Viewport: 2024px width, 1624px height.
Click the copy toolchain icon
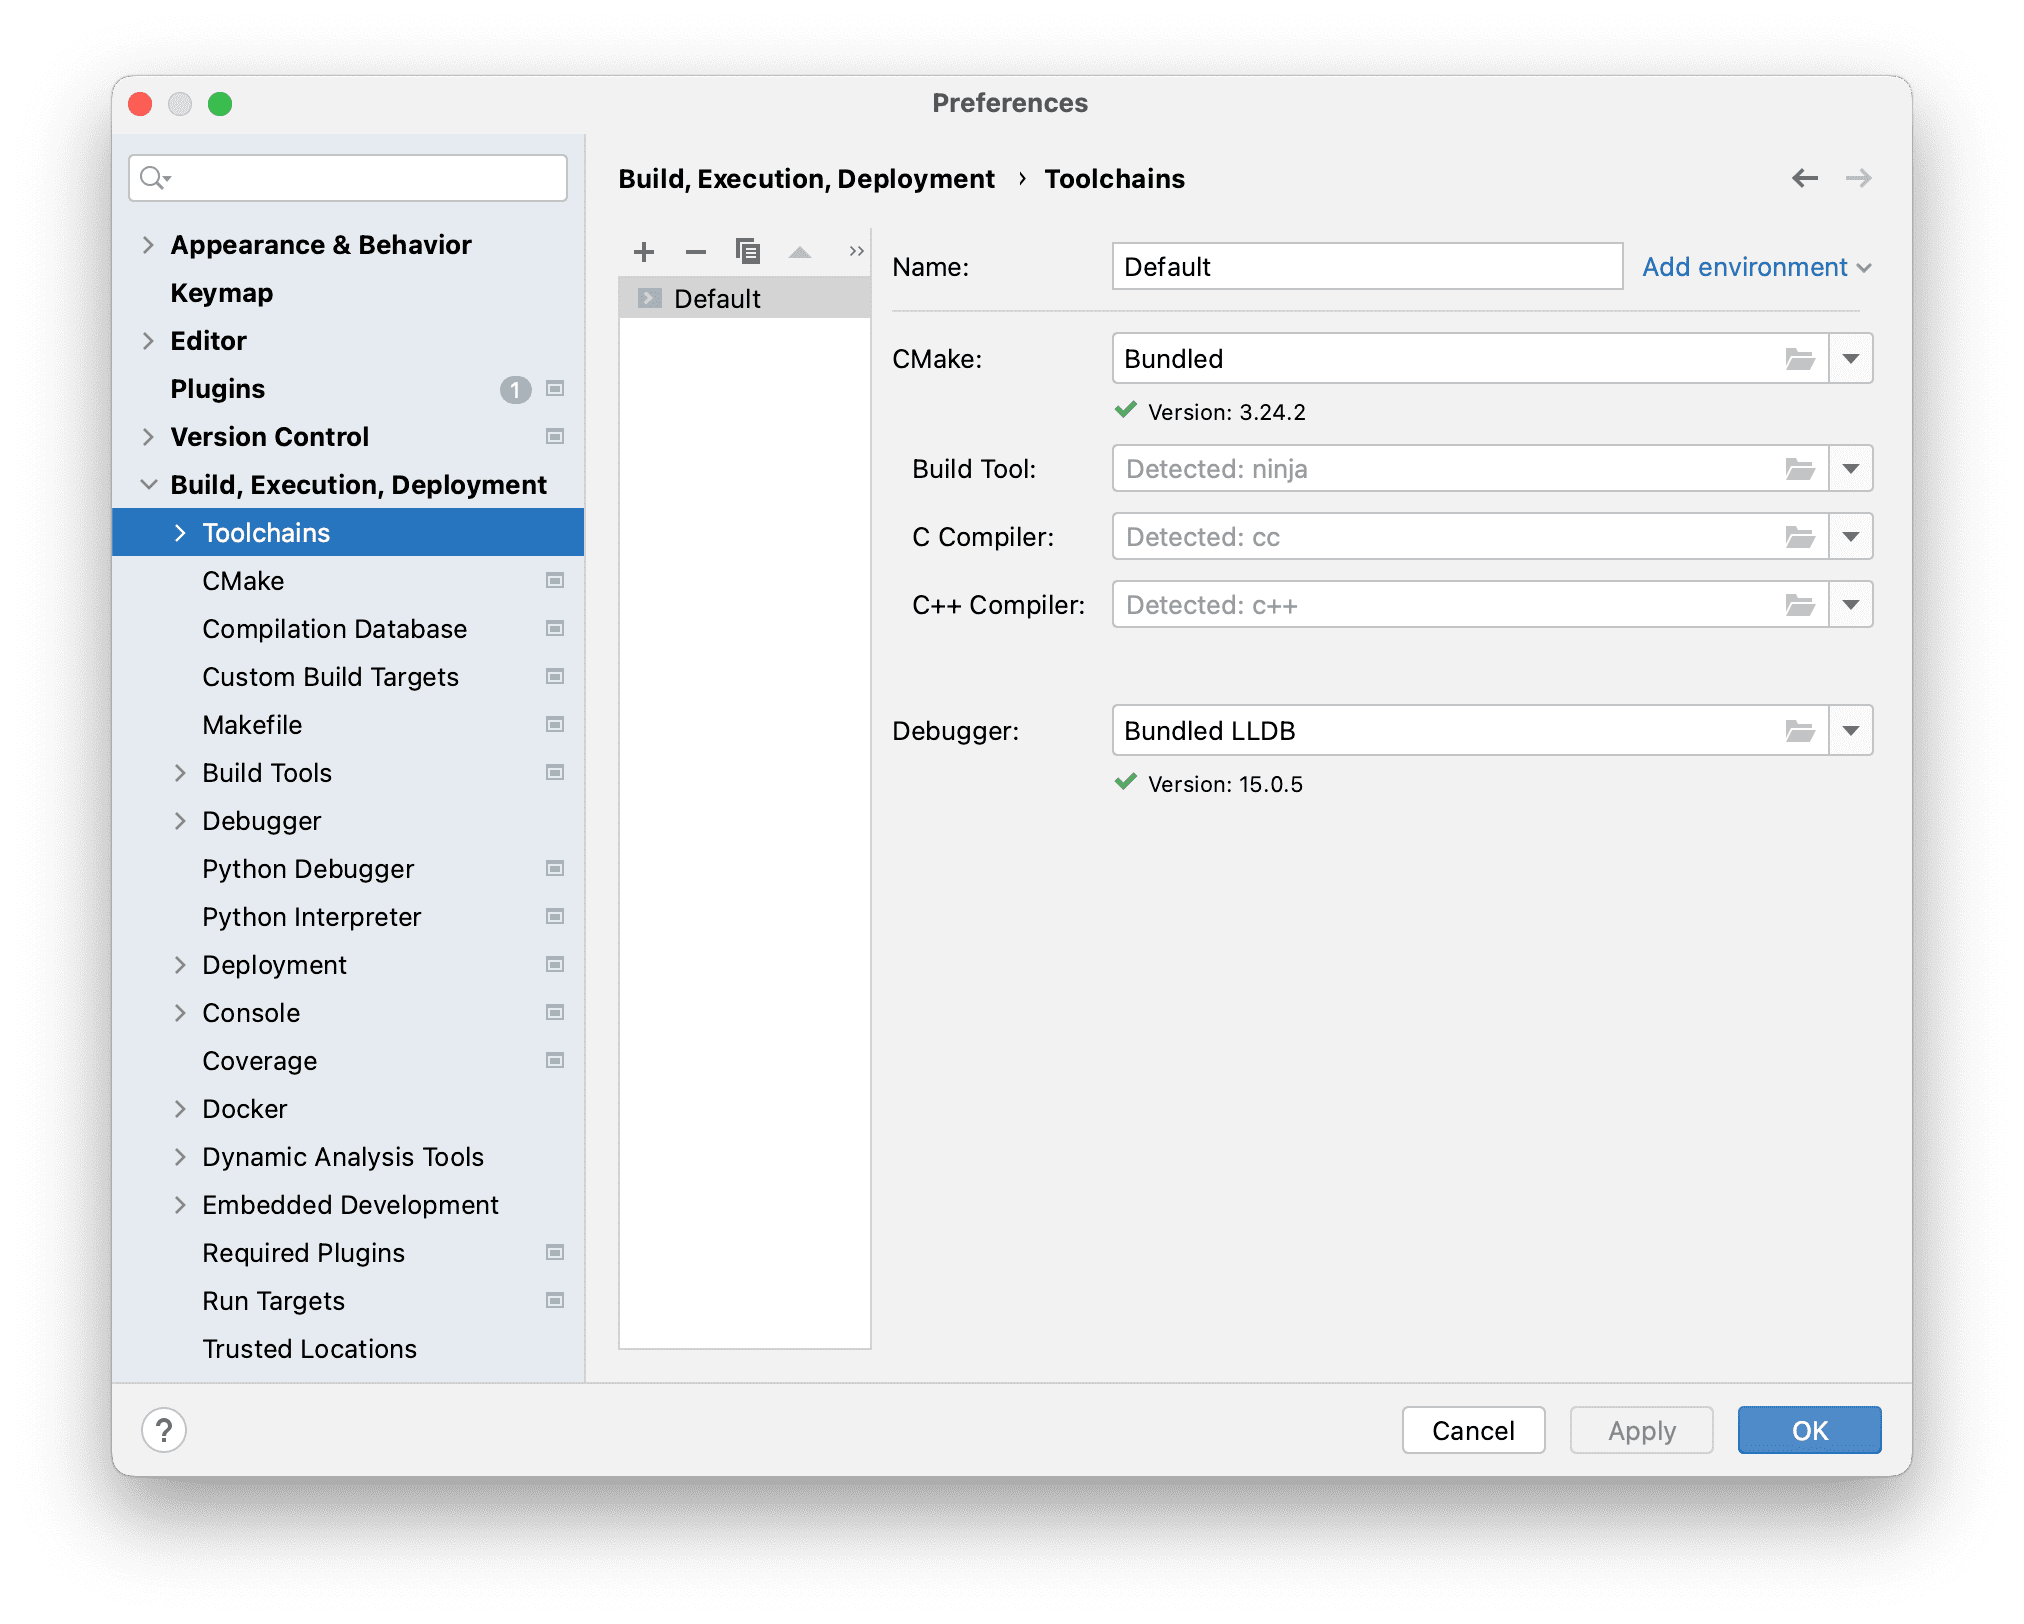pyautogui.click(x=748, y=252)
